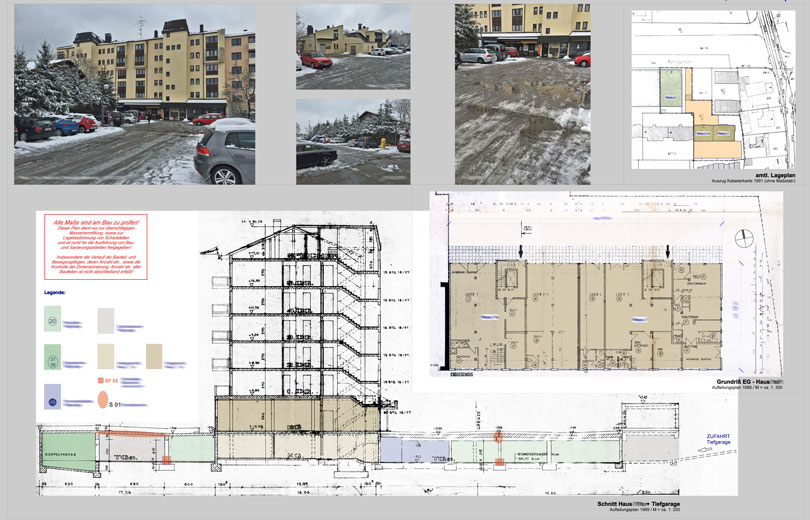Click the circled 20 legend symbol

(52, 319)
